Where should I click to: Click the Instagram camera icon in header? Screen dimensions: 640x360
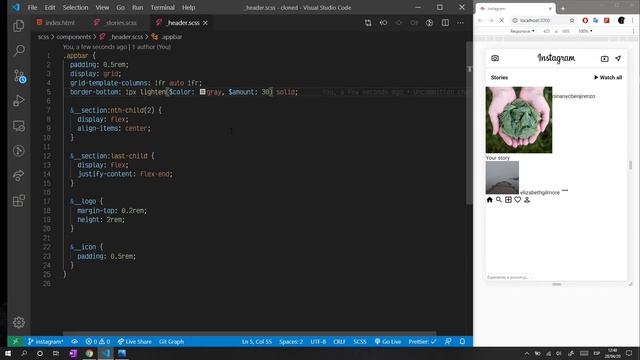(495, 58)
